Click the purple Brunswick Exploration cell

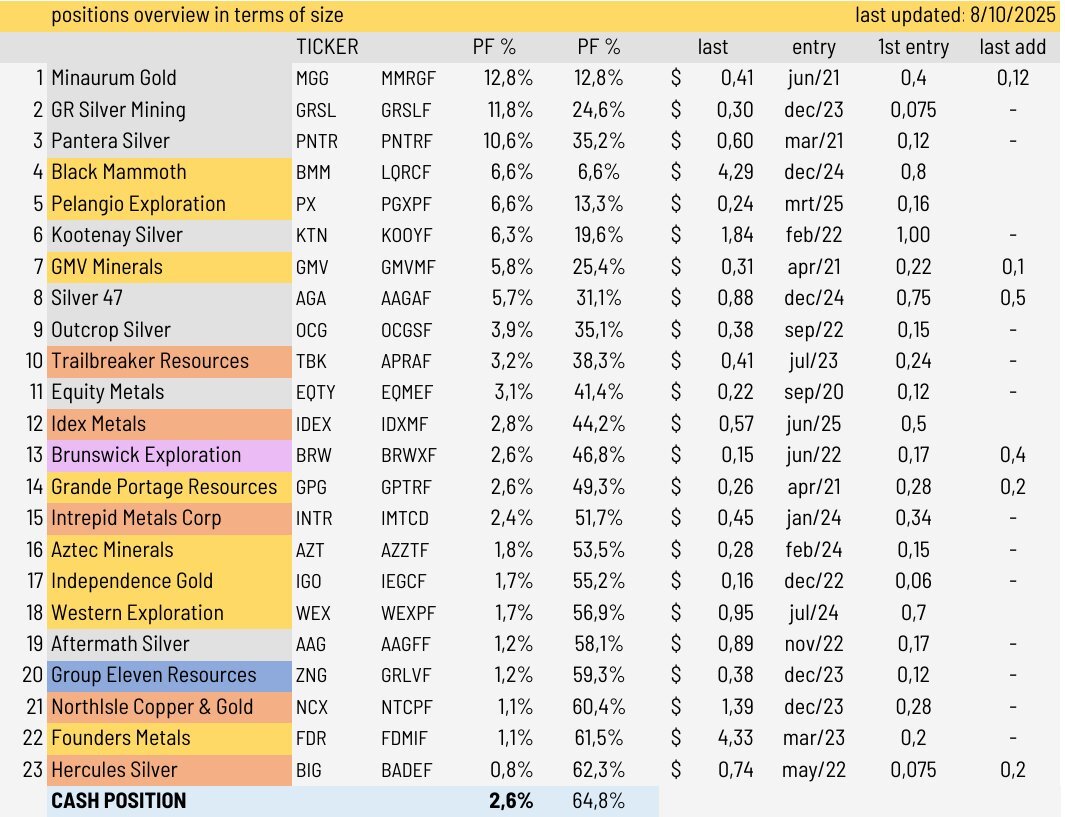click(x=146, y=455)
